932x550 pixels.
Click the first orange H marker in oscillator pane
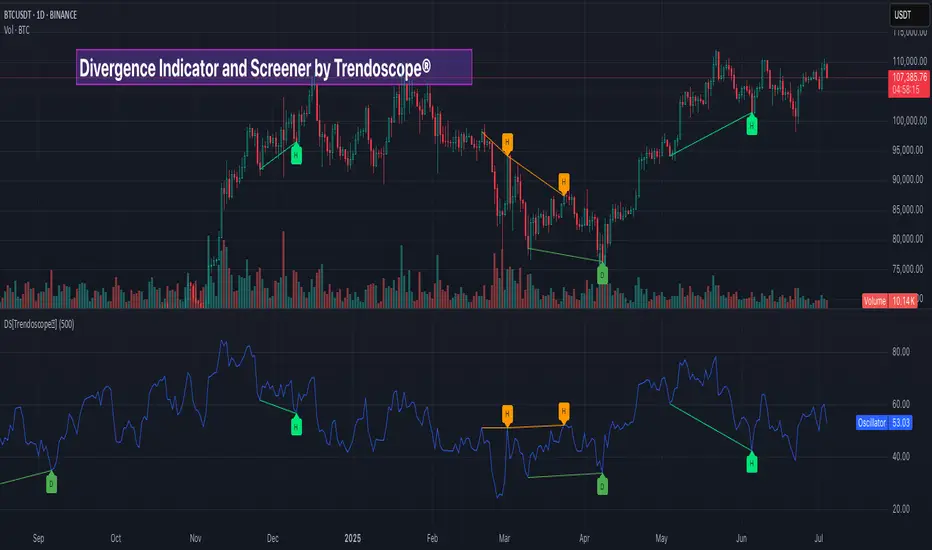[x=507, y=415]
